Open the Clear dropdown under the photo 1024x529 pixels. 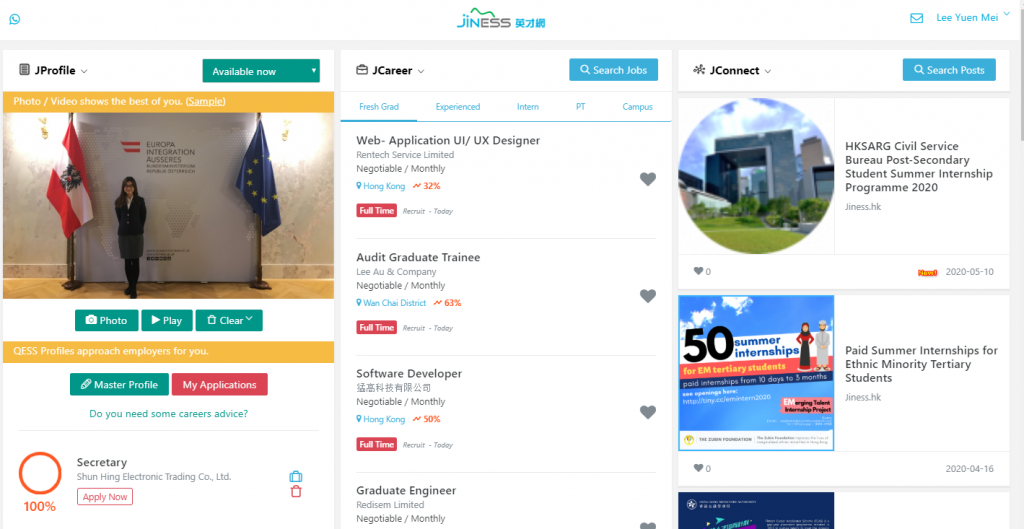coord(229,320)
